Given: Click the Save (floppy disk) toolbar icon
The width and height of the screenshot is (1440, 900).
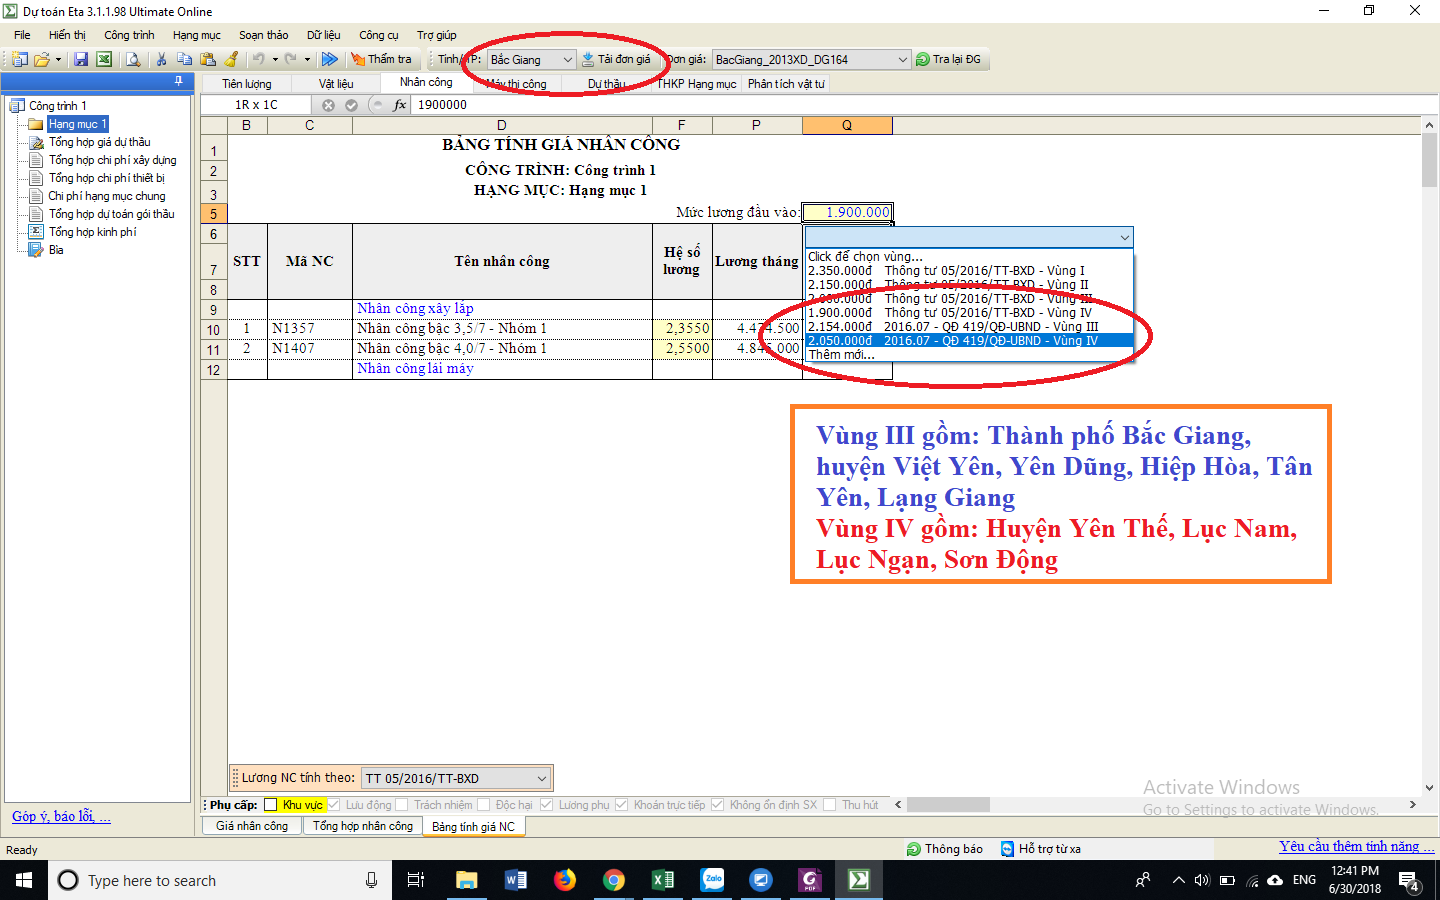Looking at the screenshot, I should (81, 60).
